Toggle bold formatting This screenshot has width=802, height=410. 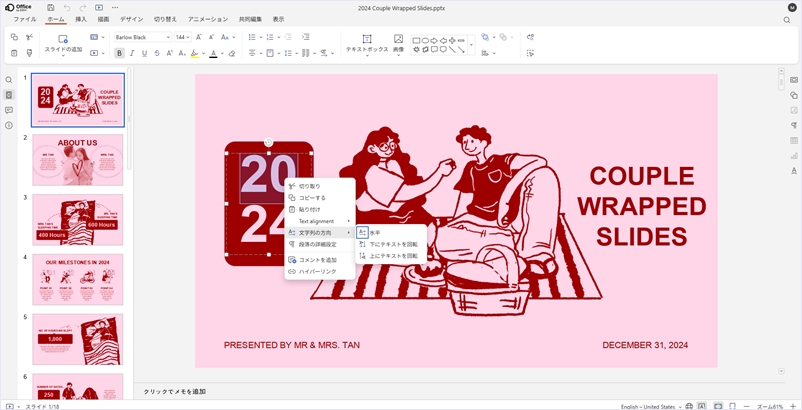120,53
